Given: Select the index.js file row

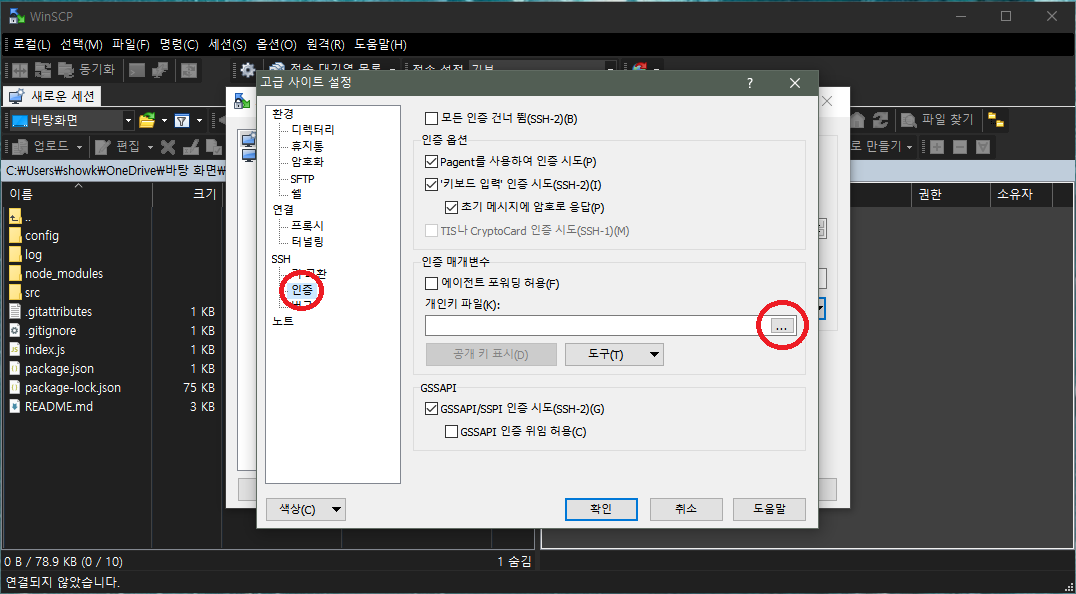Looking at the screenshot, I should [113, 350].
